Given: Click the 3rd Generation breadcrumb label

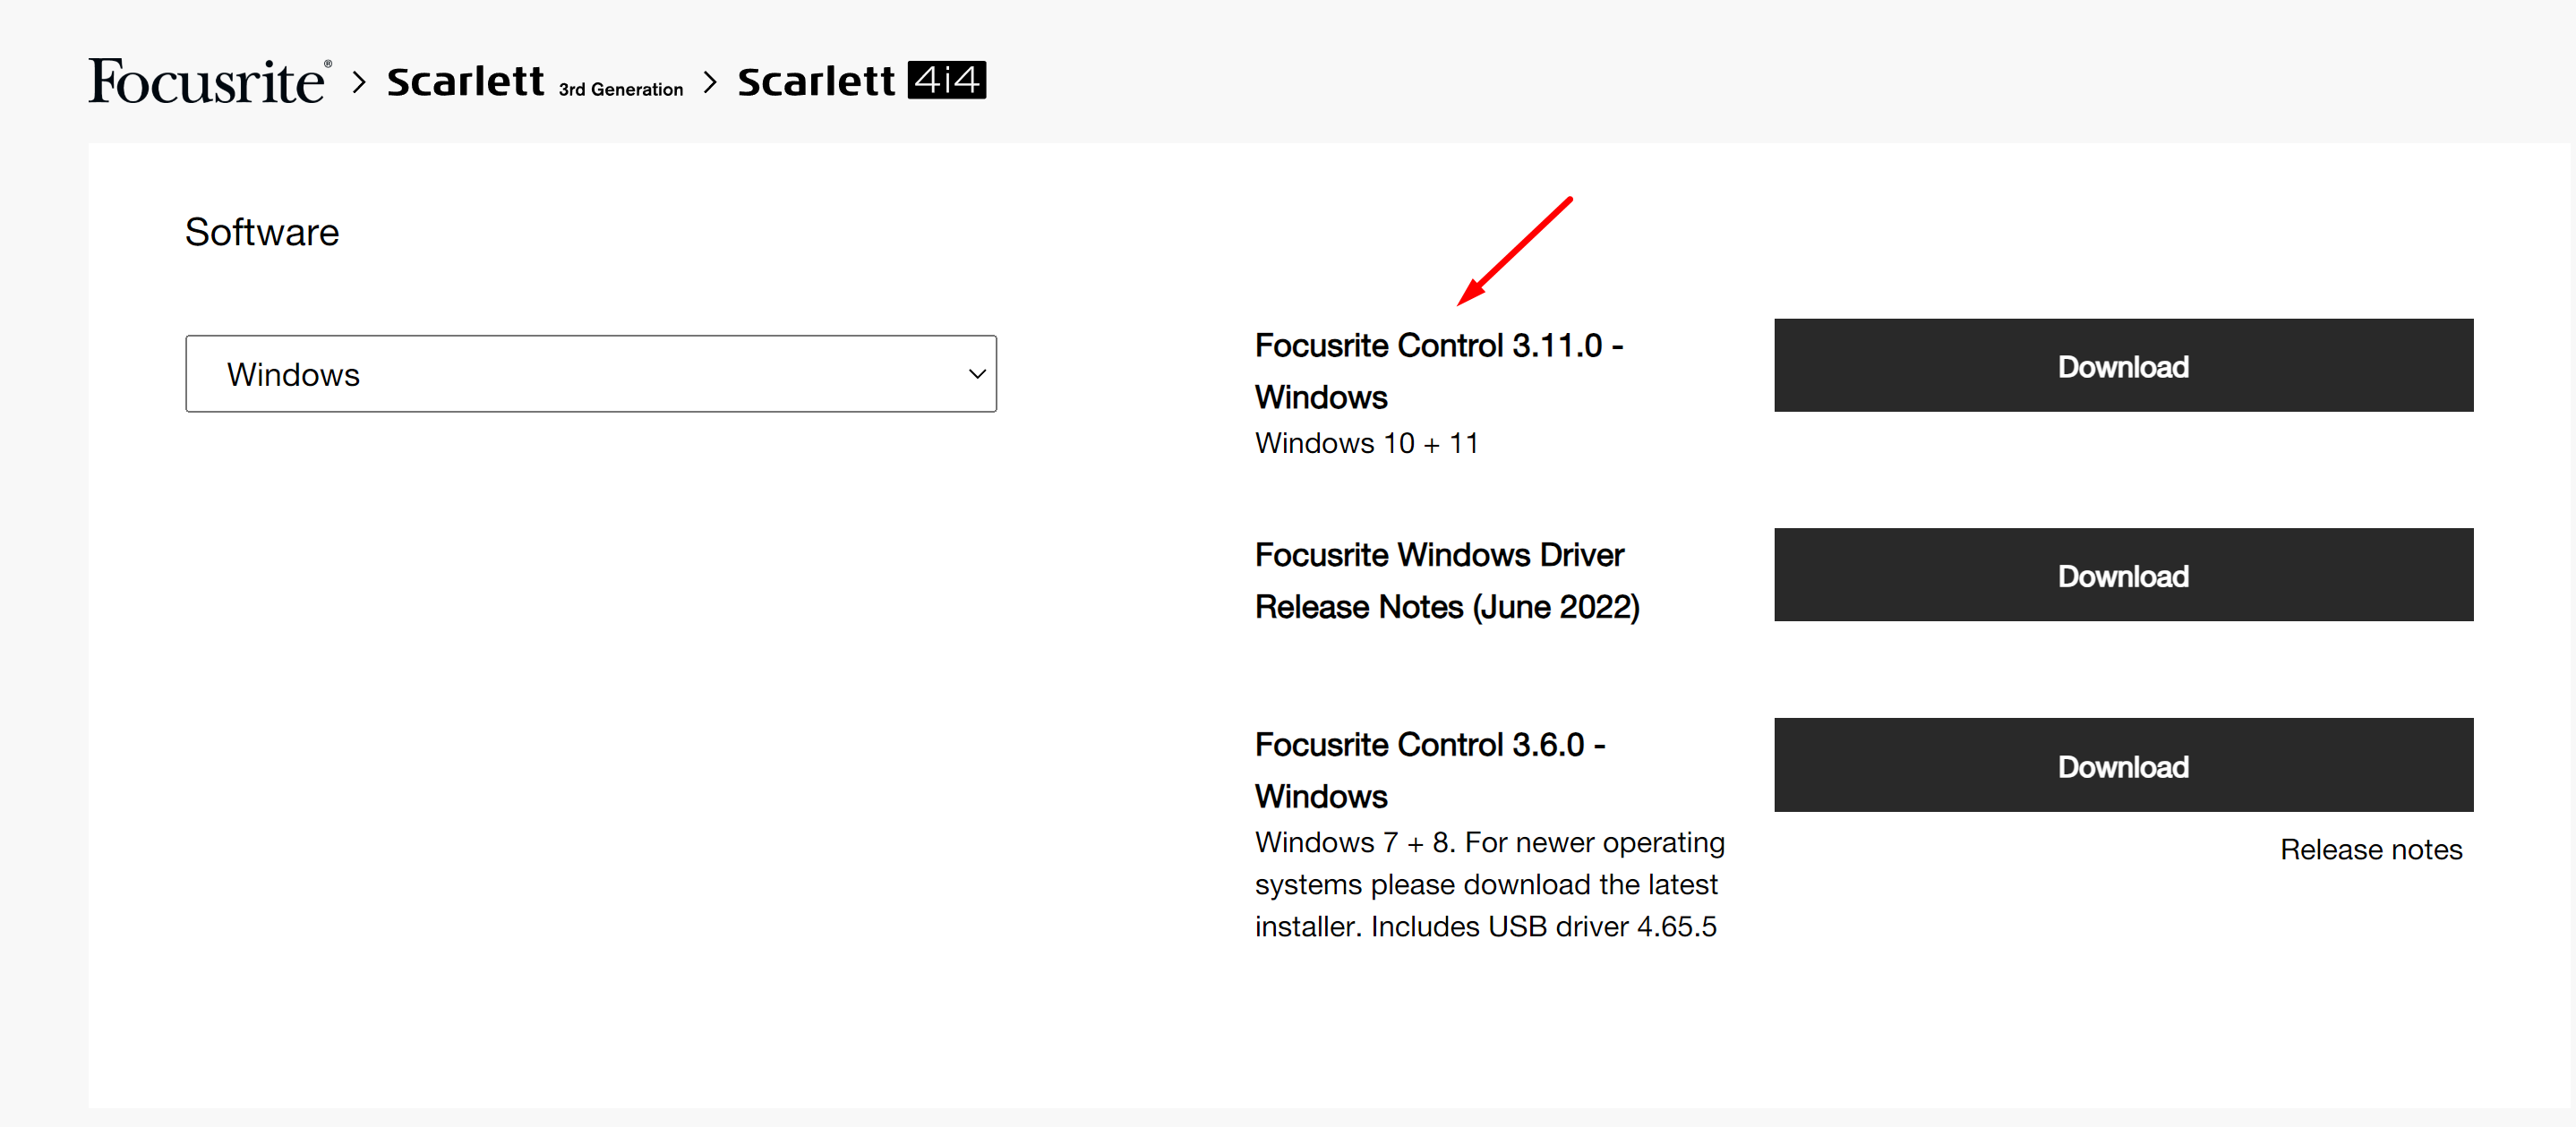Looking at the screenshot, I should pyautogui.click(x=620, y=90).
